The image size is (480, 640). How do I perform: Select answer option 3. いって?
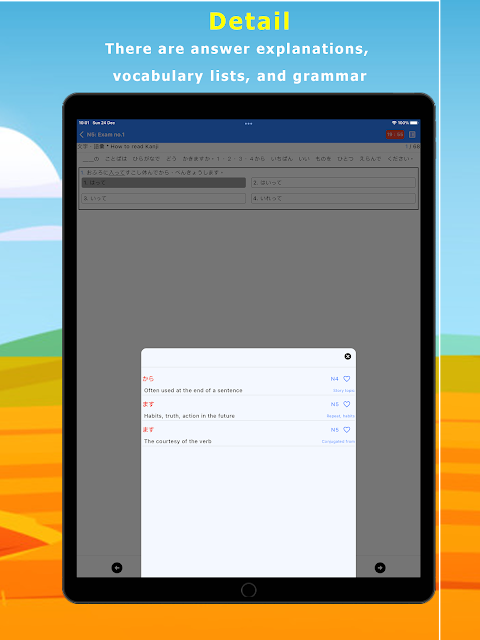coord(164,198)
